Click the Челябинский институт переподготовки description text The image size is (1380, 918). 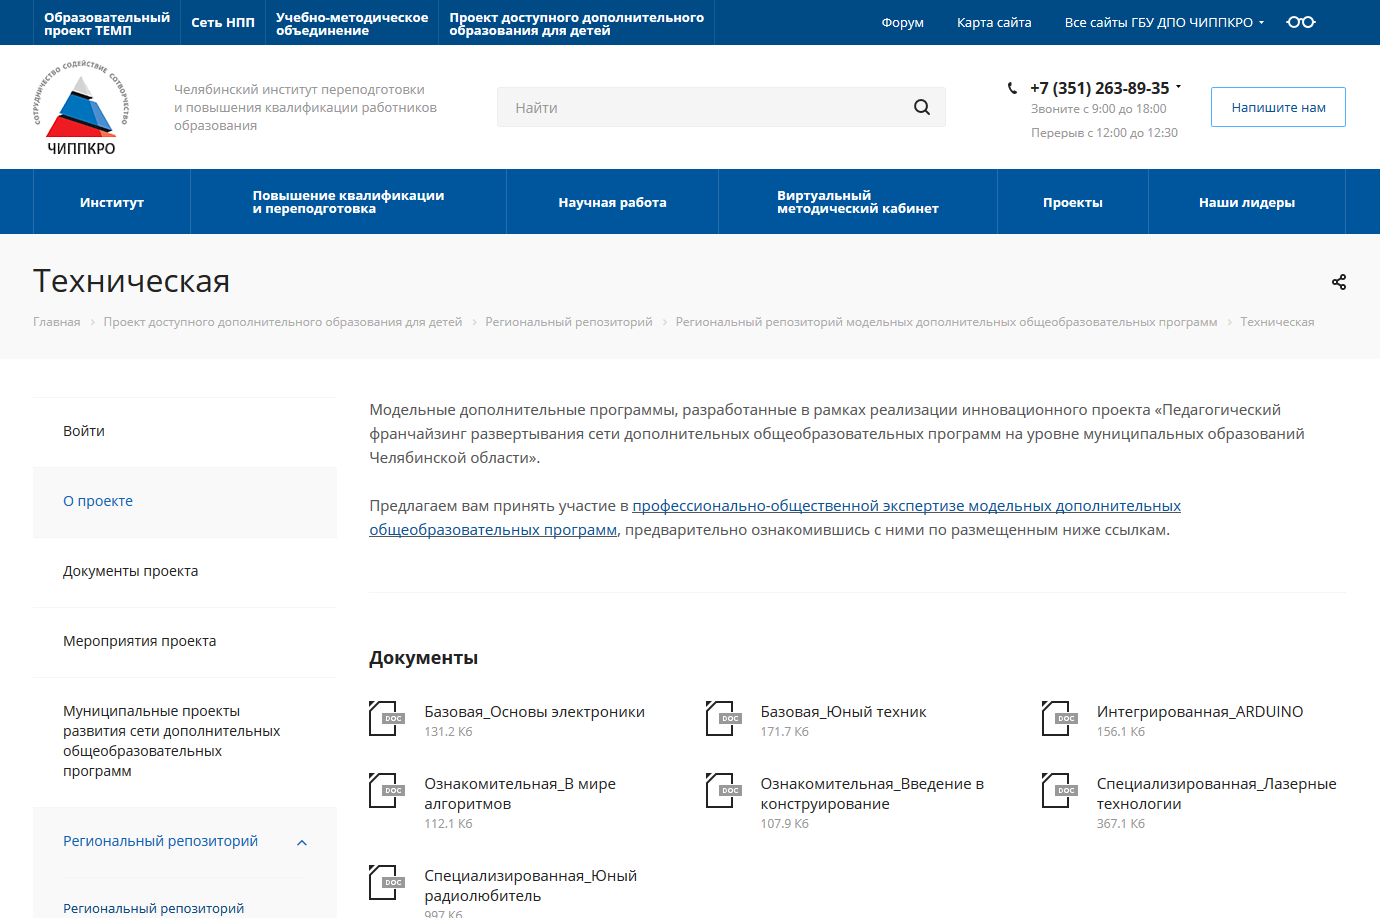tap(305, 107)
